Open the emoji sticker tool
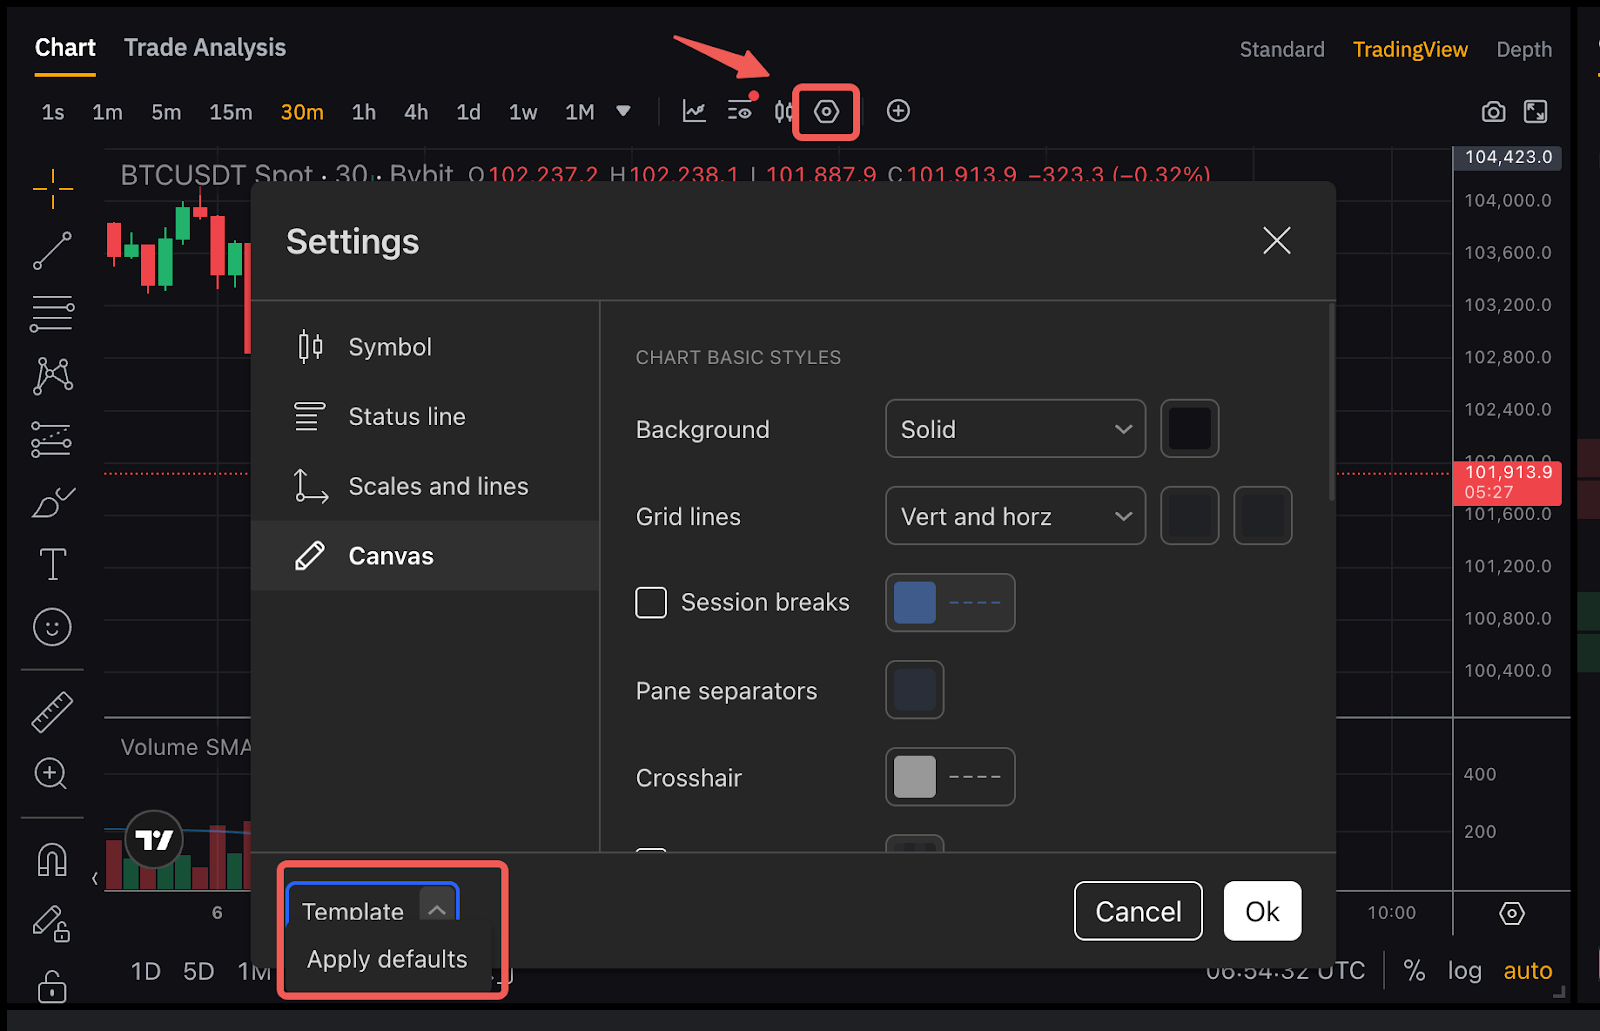This screenshot has height=1031, width=1600. coord(52,627)
